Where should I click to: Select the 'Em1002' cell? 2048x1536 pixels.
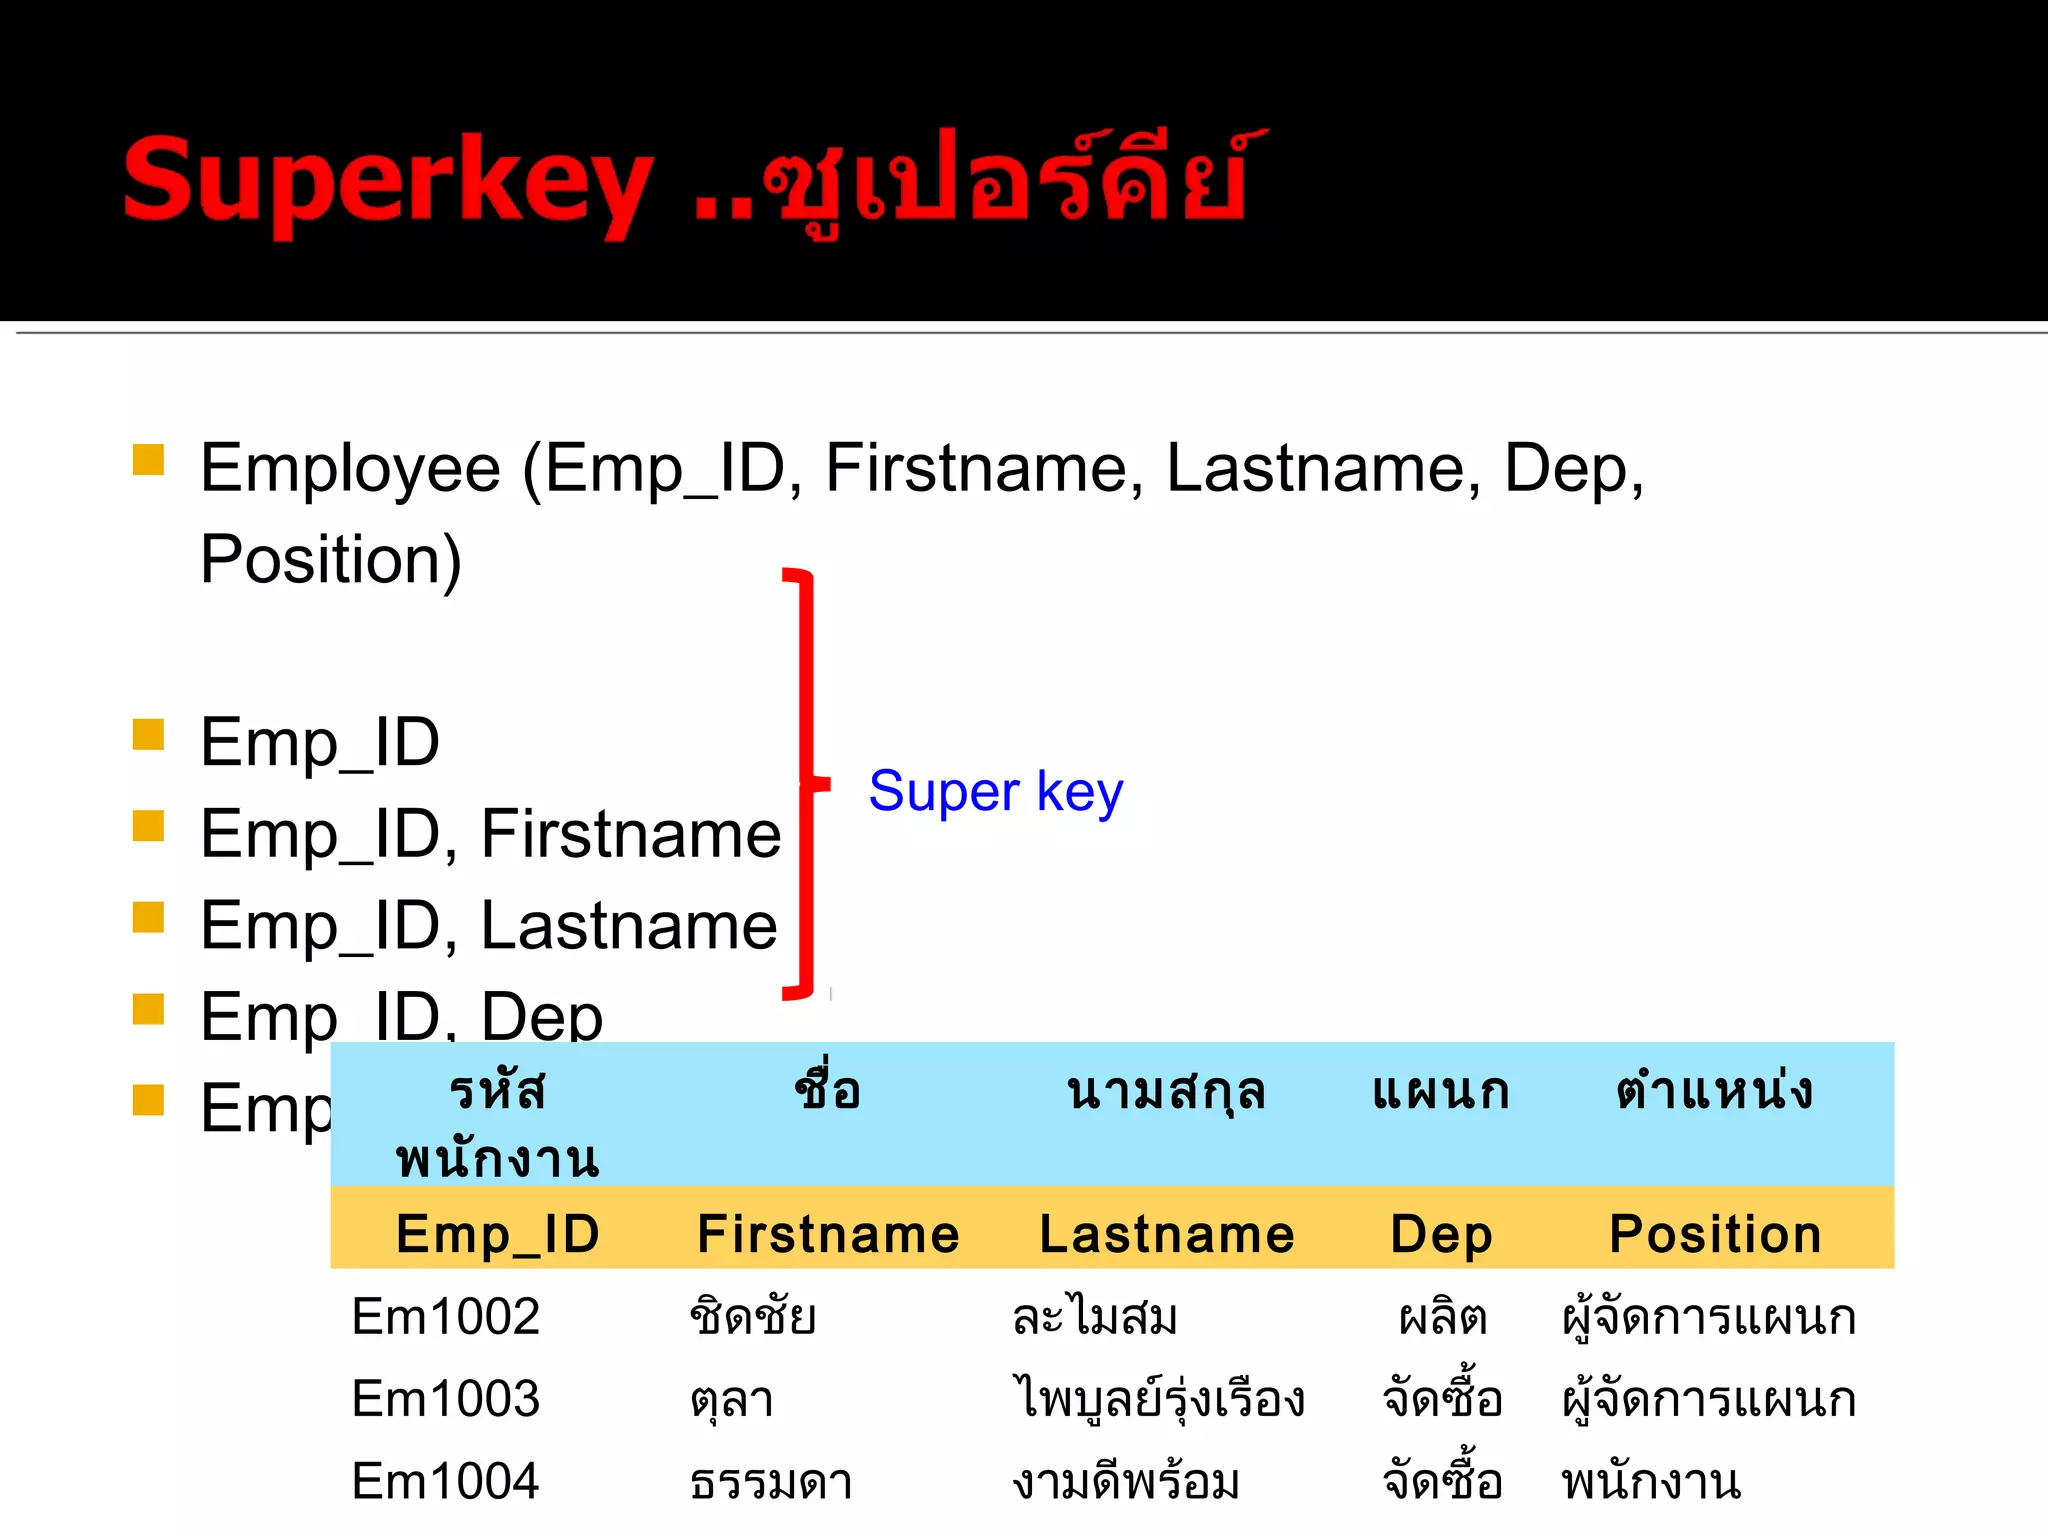coord(446,1317)
